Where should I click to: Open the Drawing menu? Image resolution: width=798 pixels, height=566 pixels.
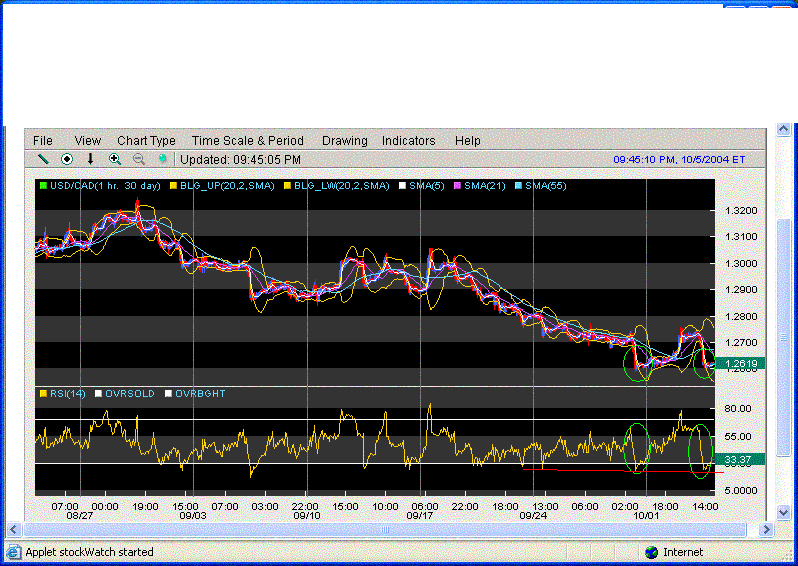[344, 141]
